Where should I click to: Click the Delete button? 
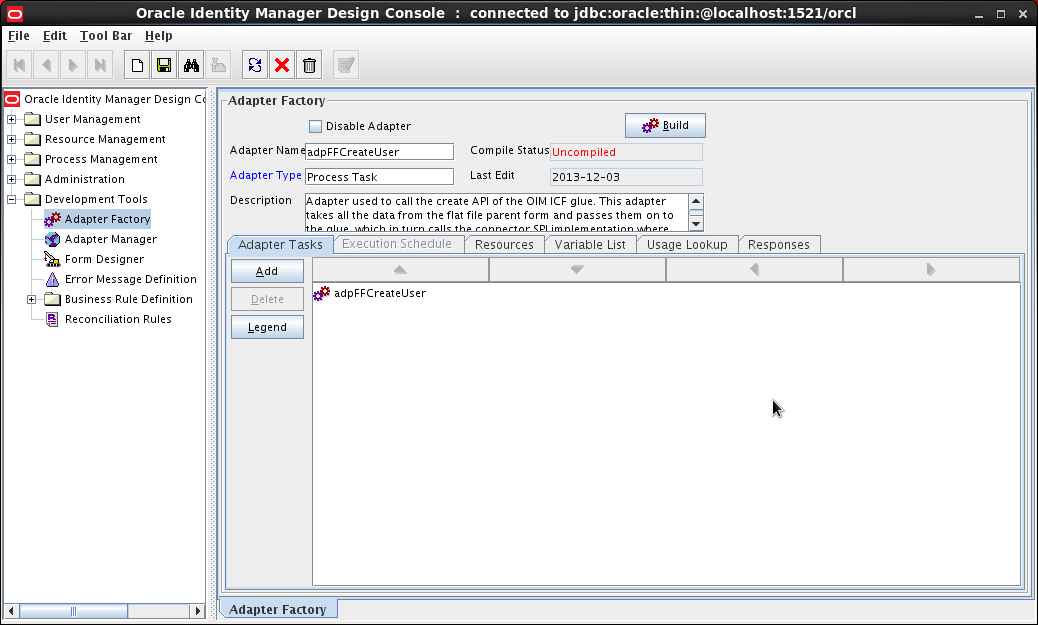(267, 299)
